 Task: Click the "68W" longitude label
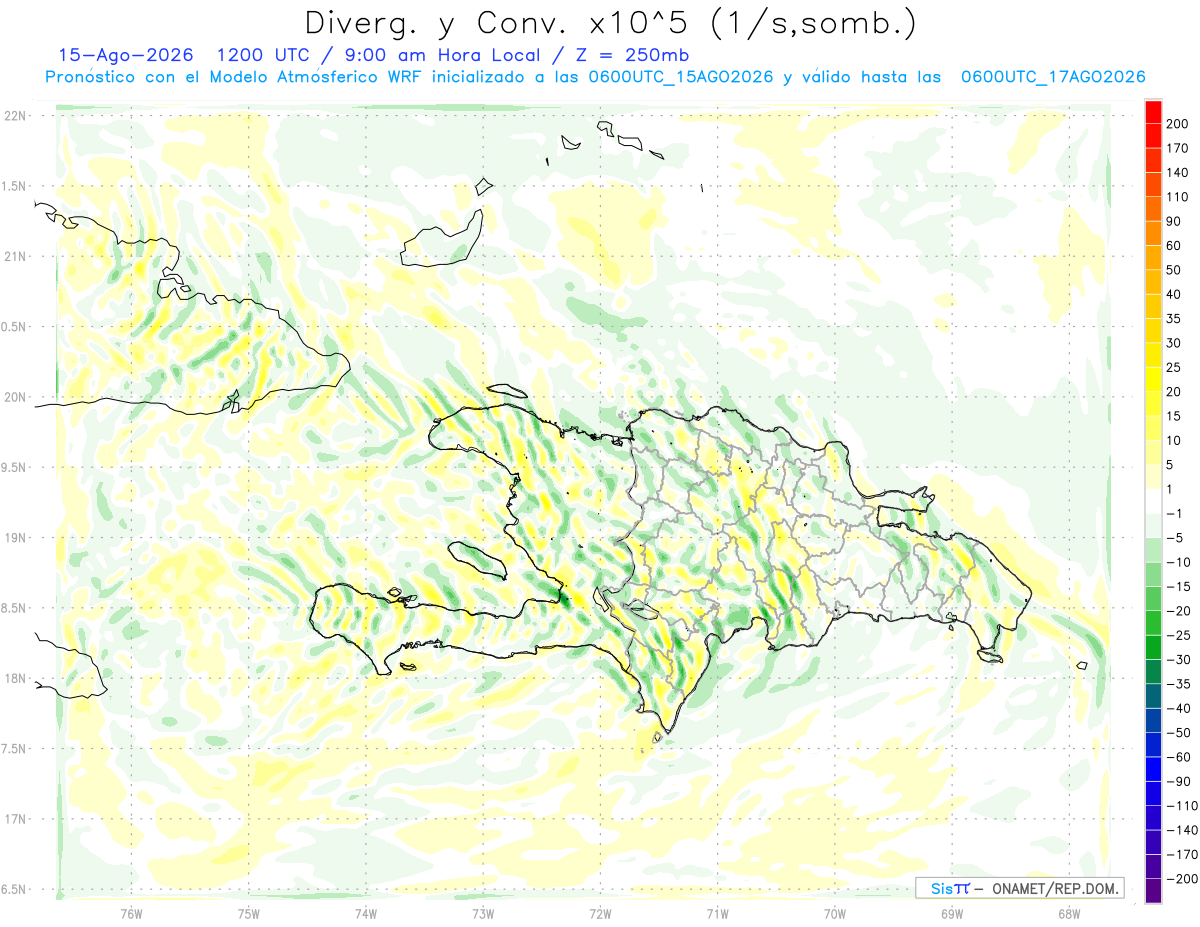pyautogui.click(x=1069, y=914)
